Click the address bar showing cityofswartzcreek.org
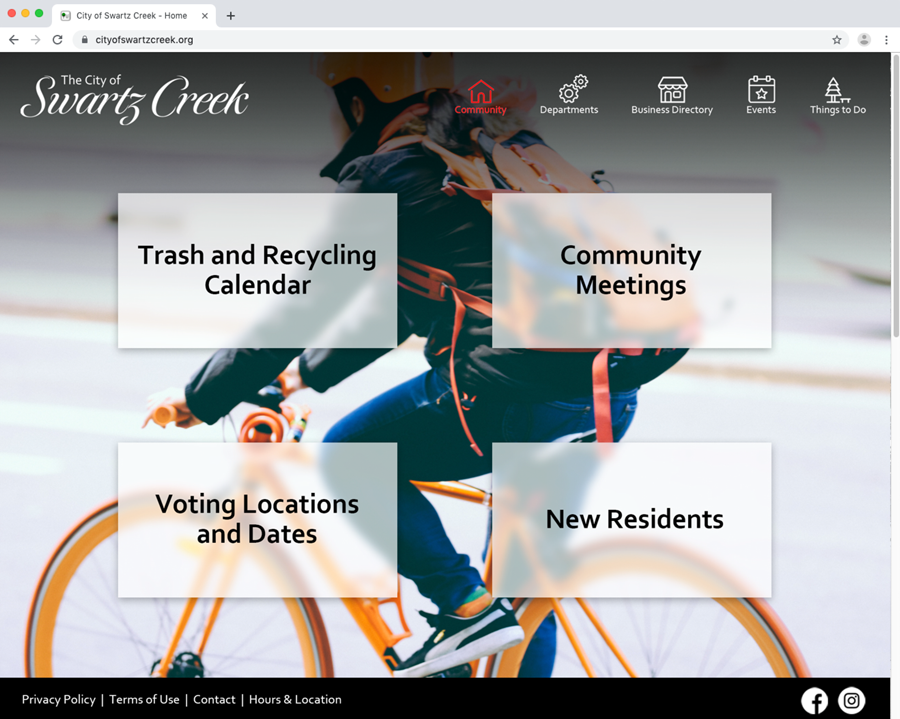900x719 pixels. [x=146, y=40]
